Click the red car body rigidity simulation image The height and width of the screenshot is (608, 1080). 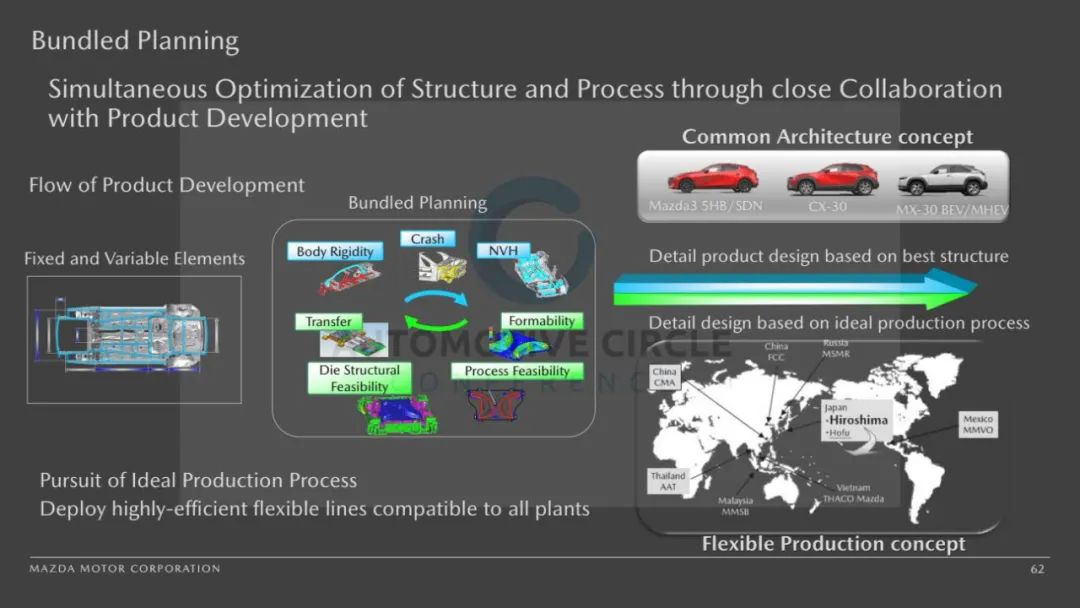pos(349,279)
